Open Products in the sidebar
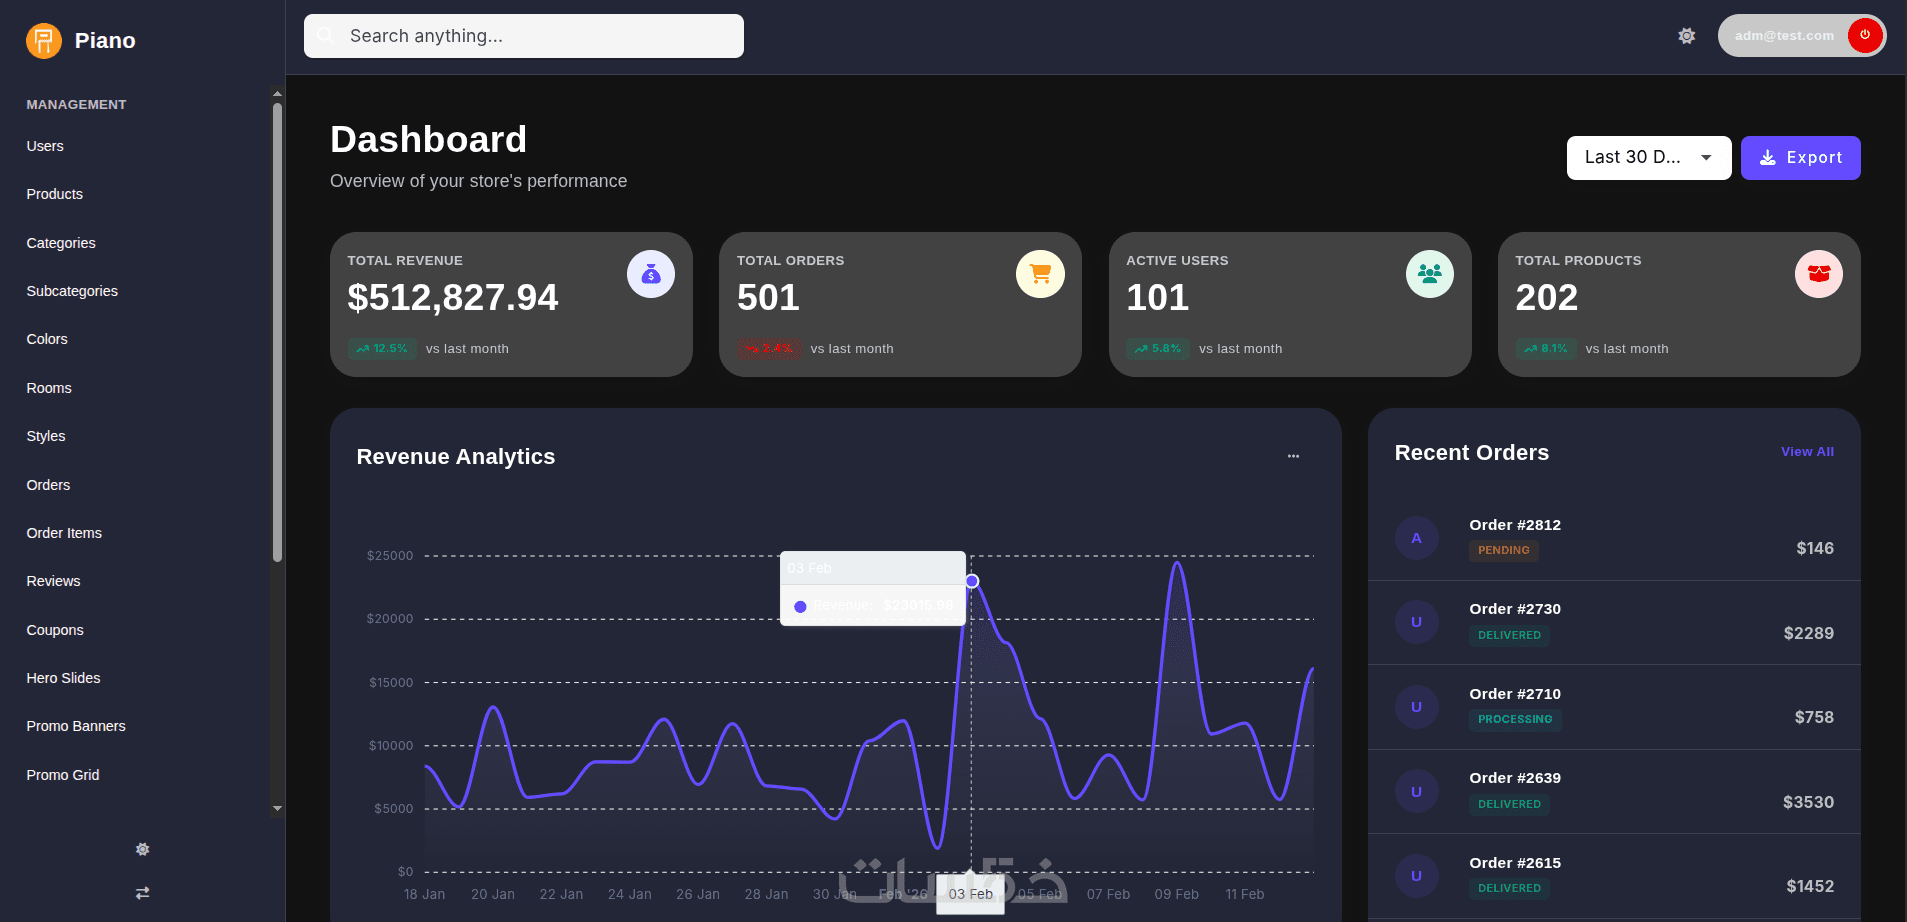 point(55,194)
